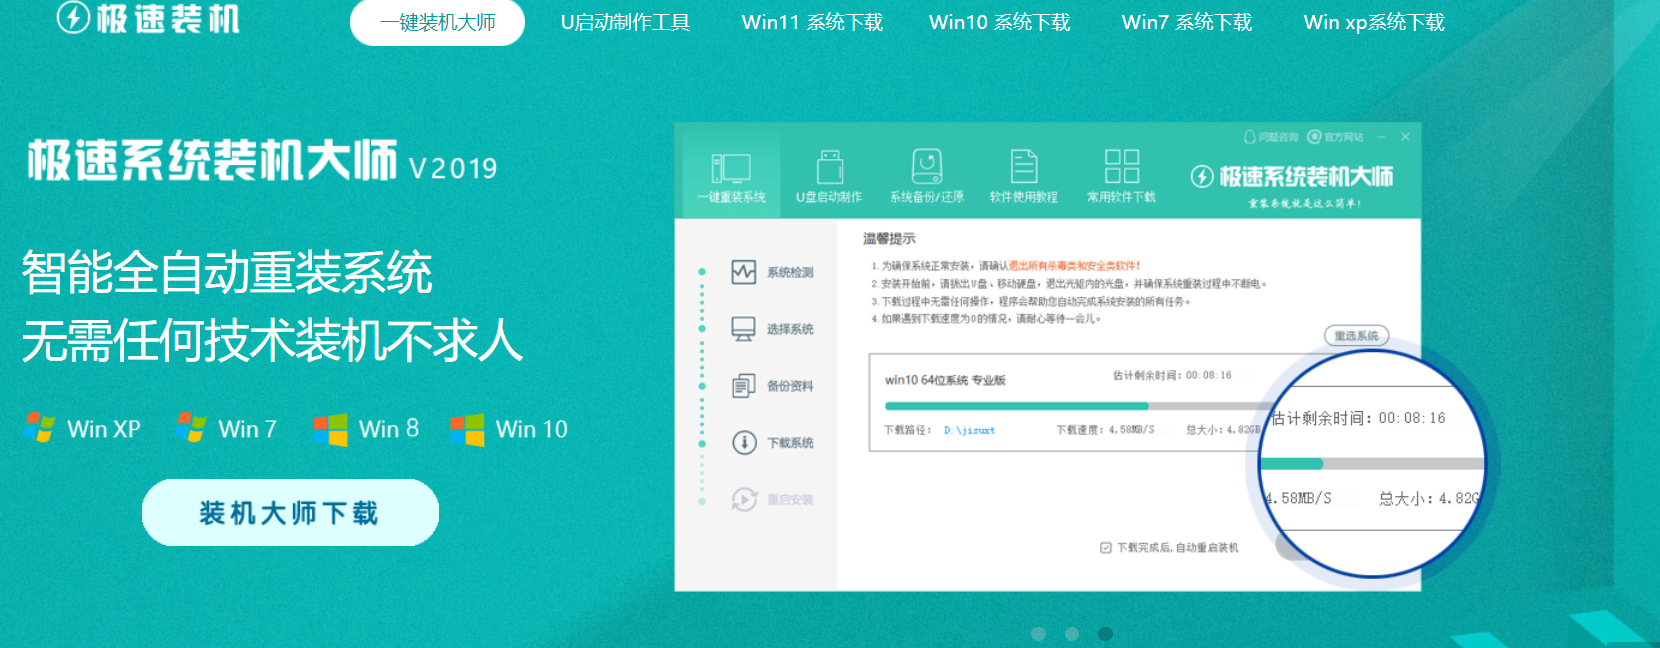Select 常用软件下载 grid icon

[x=1122, y=166]
